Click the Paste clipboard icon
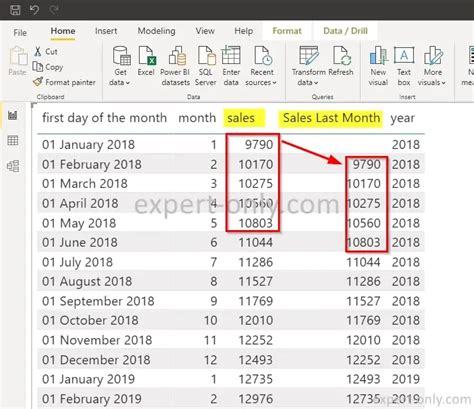This screenshot has height=409, width=474. (x=18, y=56)
